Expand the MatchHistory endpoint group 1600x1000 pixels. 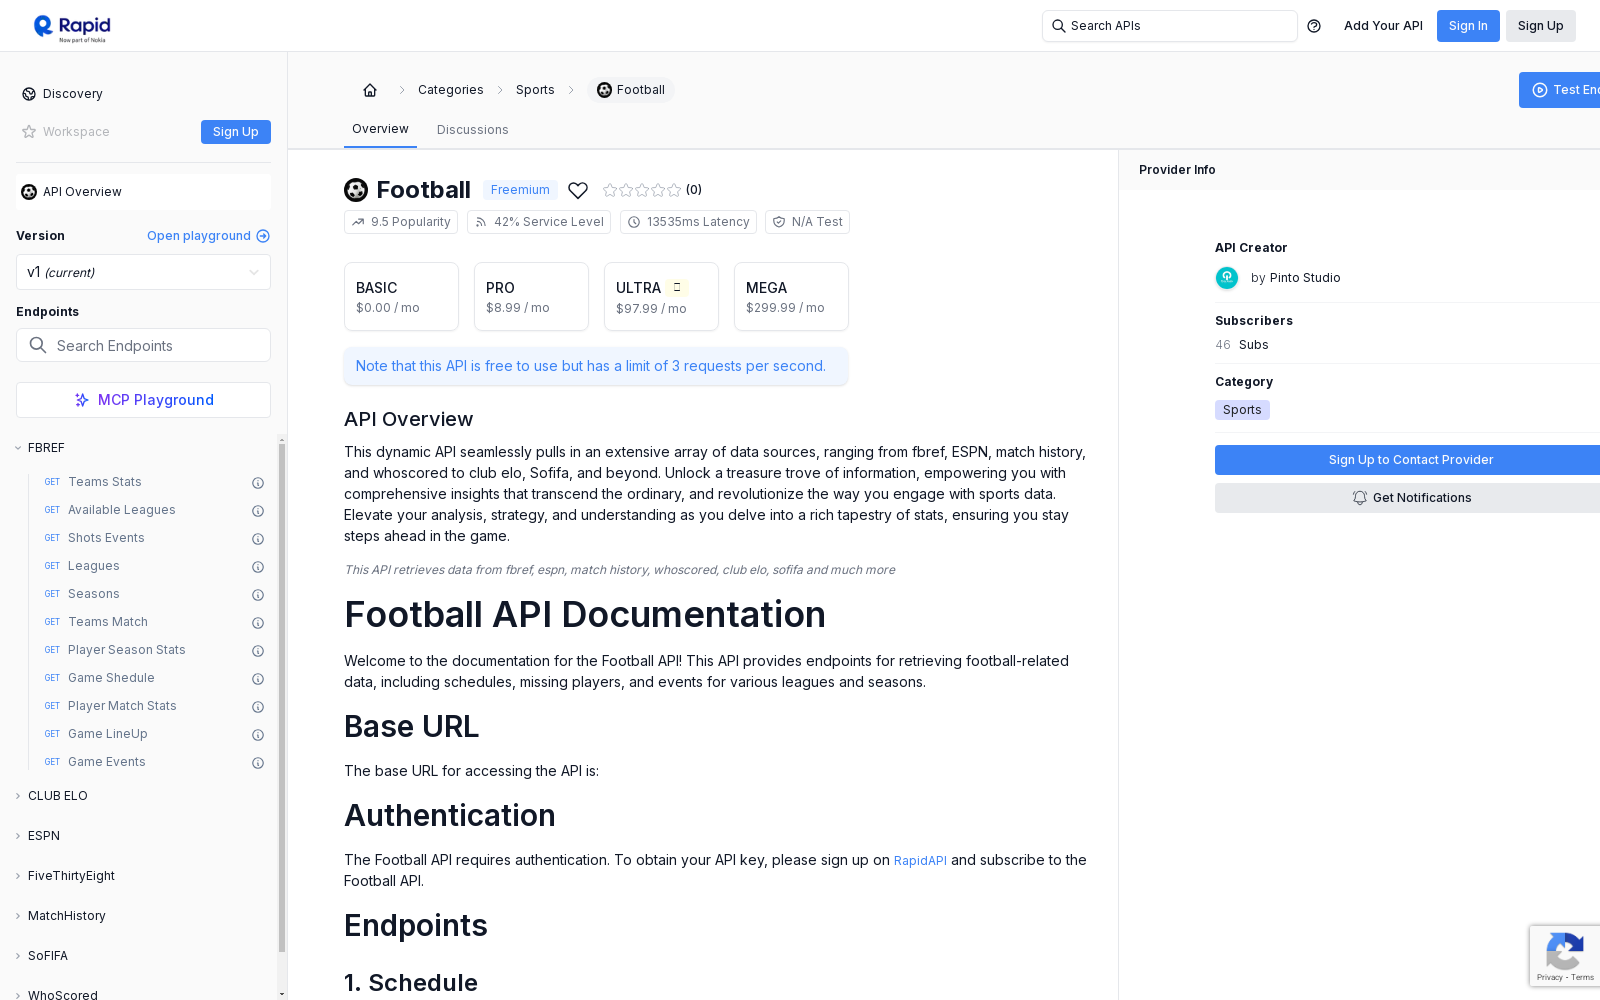(x=18, y=916)
